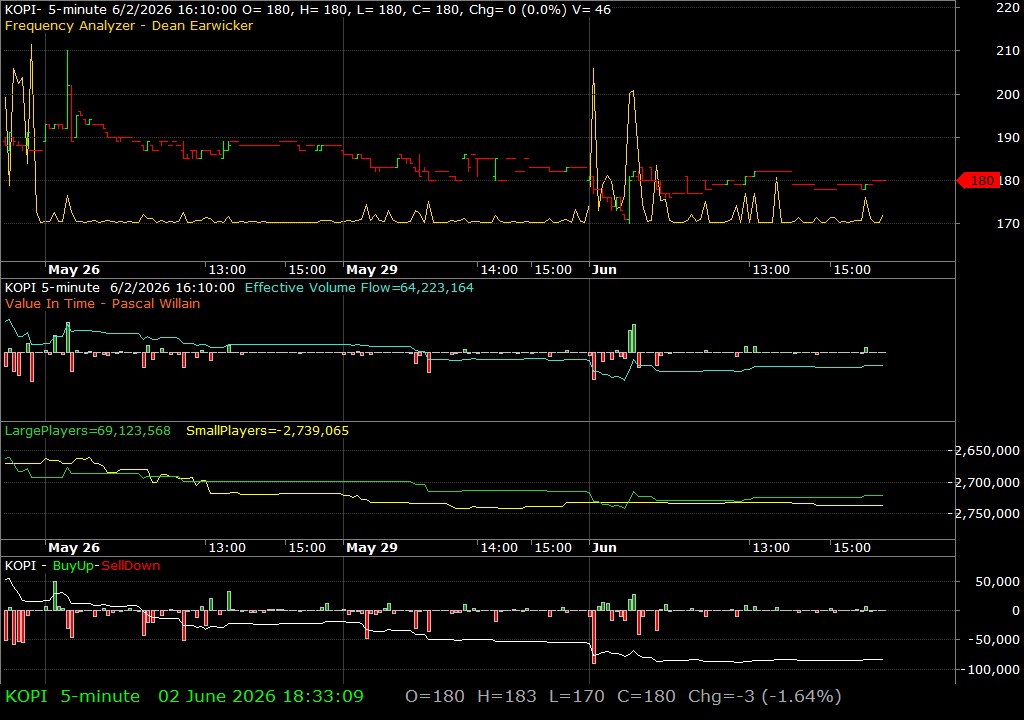Click the -2,700,000 axis label
The width and height of the screenshot is (1024, 720).
pyautogui.click(x=984, y=482)
